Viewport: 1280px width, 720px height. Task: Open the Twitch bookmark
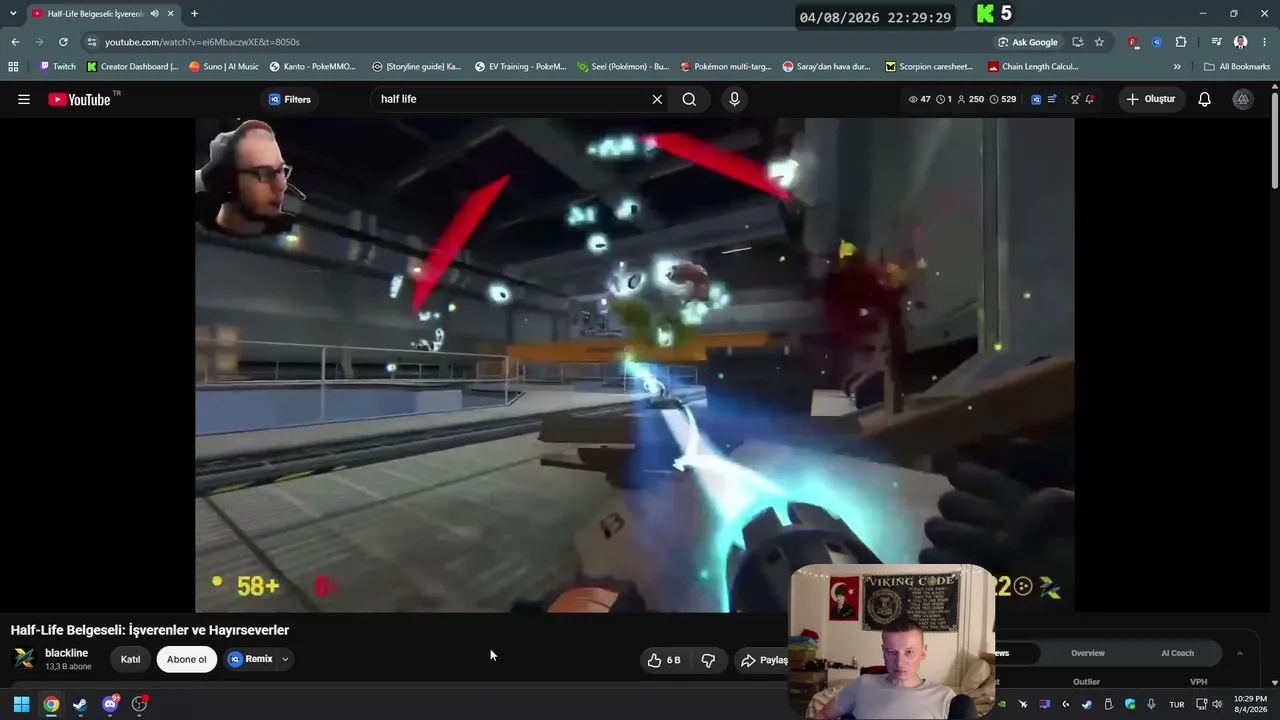click(57, 67)
